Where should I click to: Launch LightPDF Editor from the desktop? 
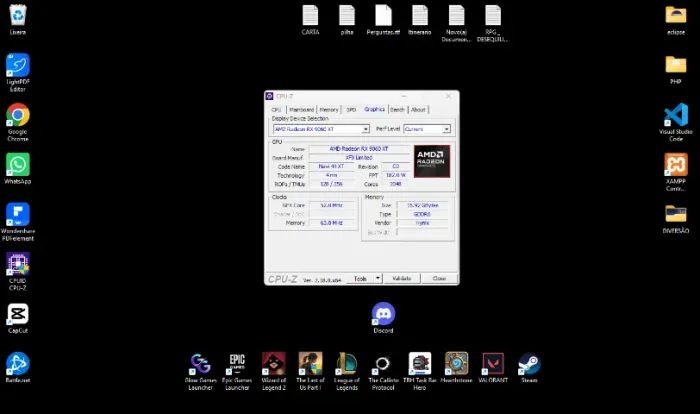pyautogui.click(x=18, y=72)
